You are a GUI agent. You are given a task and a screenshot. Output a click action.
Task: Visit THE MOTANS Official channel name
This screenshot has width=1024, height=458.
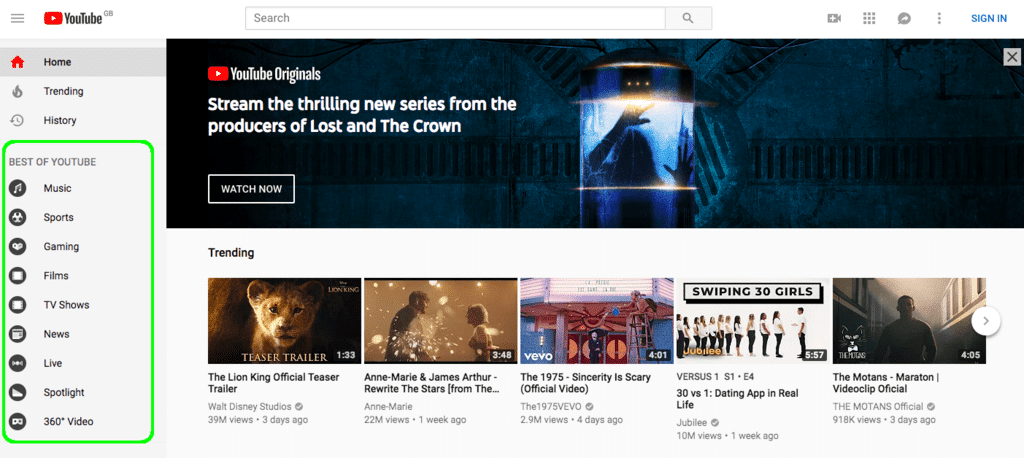(878, 406)
